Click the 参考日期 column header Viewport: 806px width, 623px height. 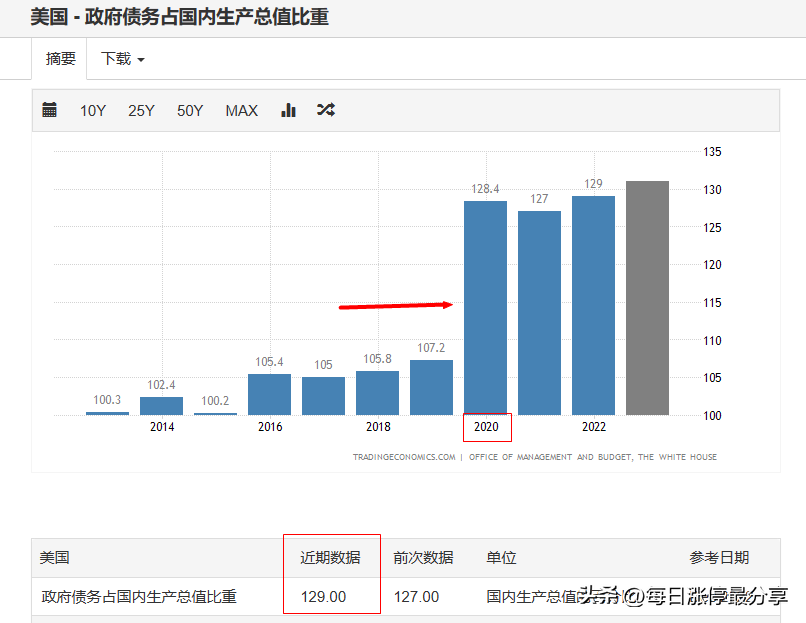719,557
